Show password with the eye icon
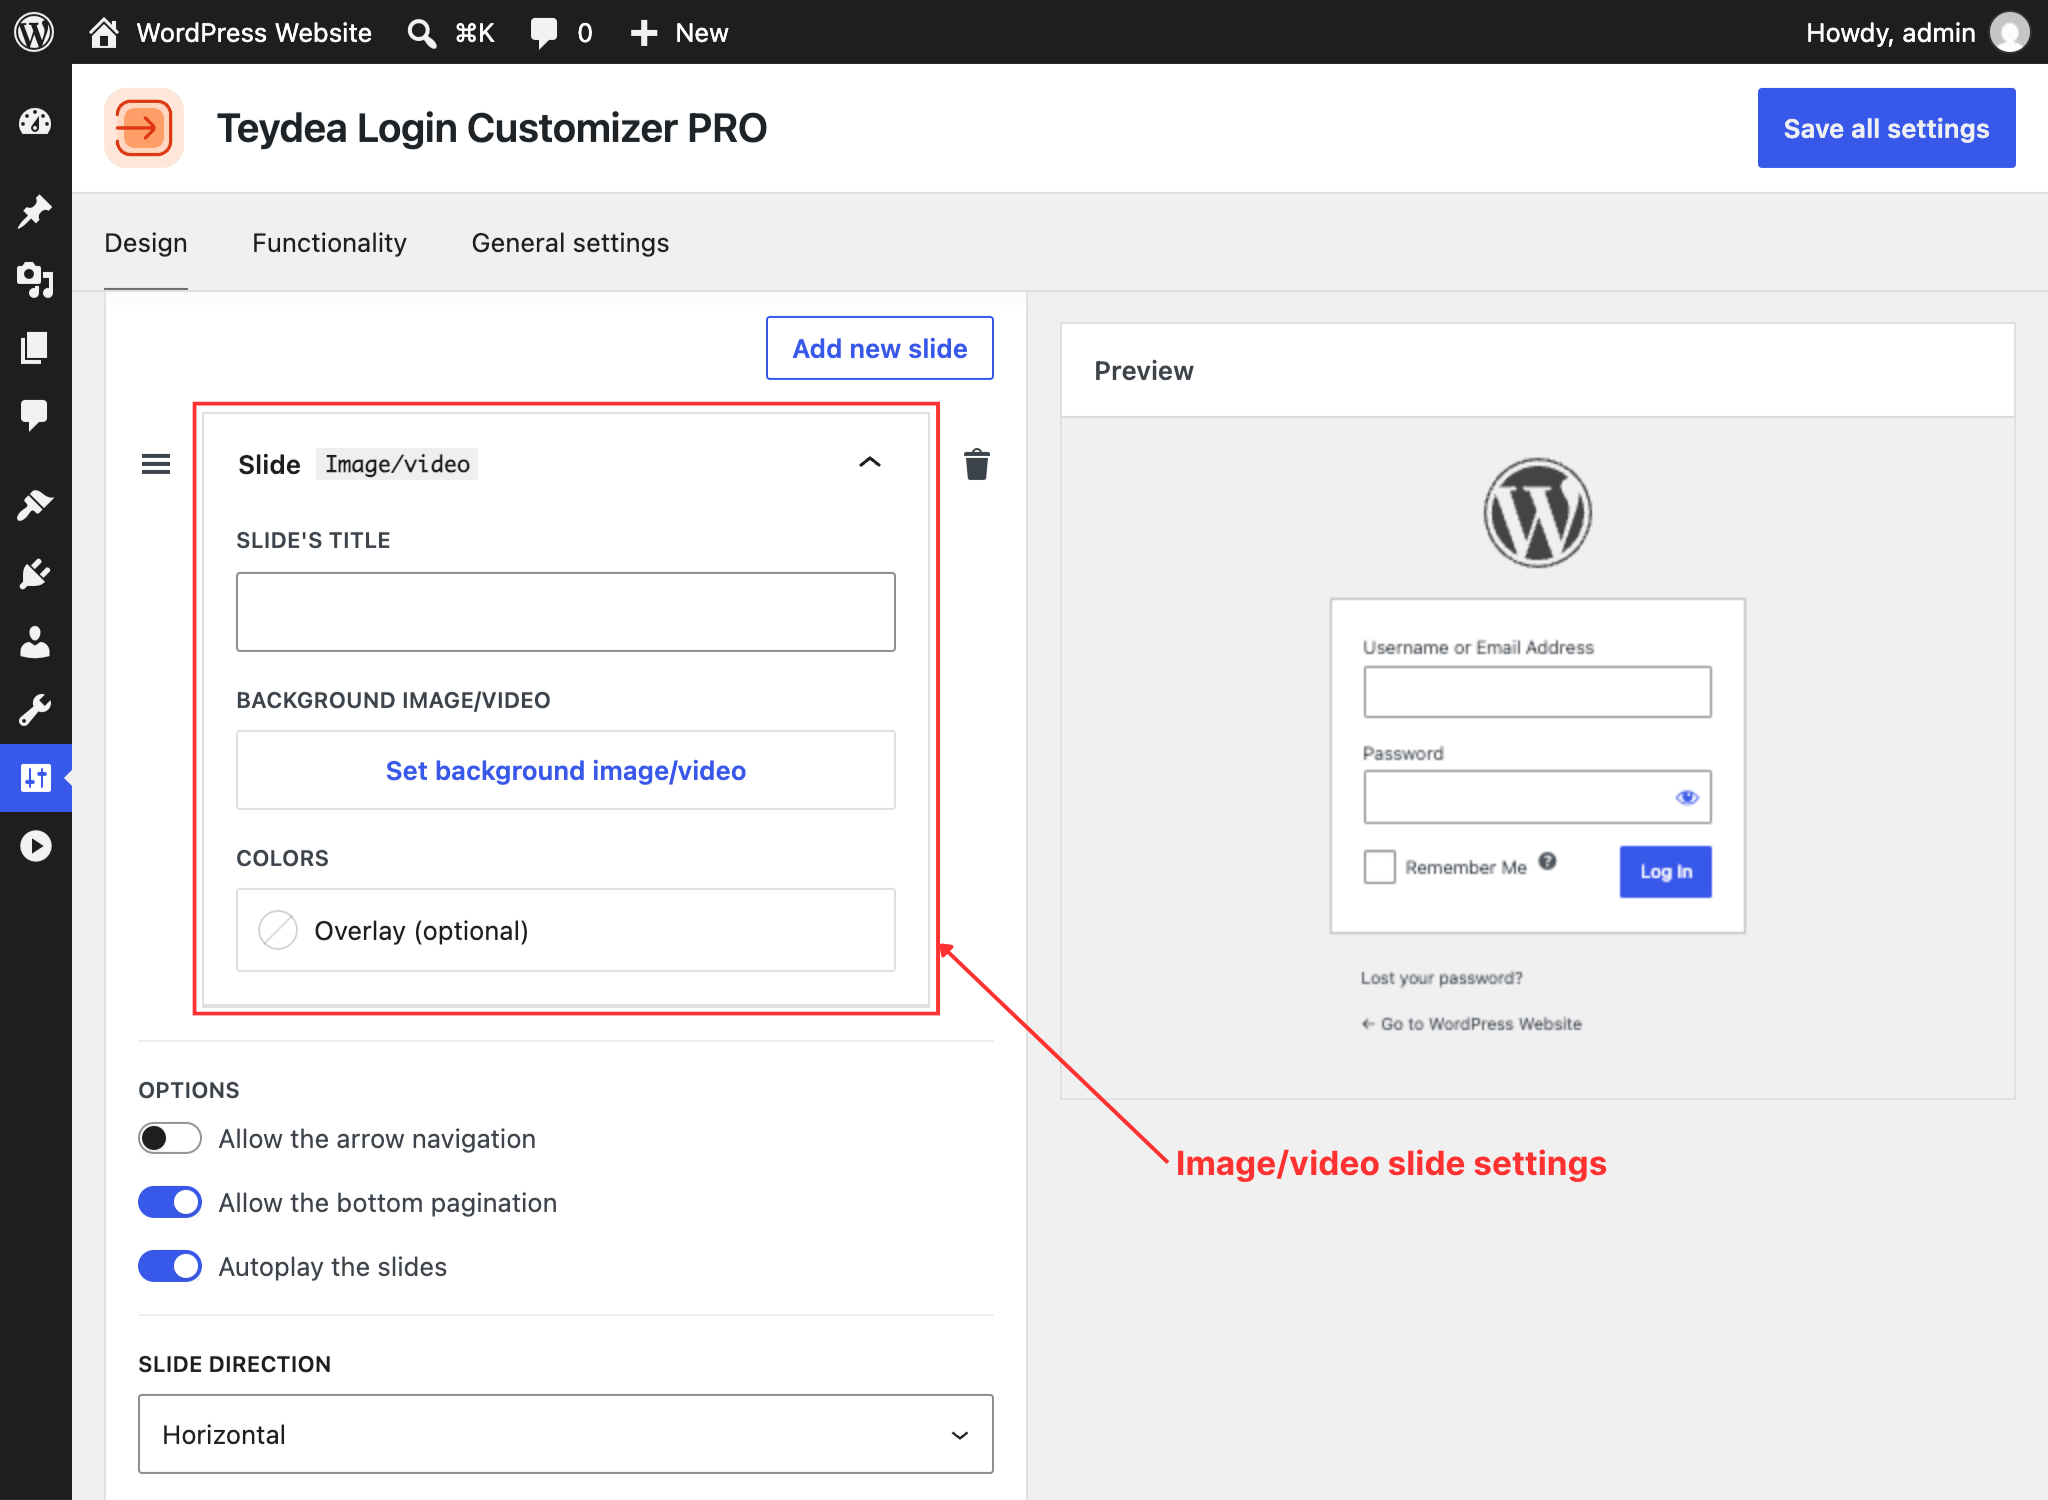The width and height of the screenshot is (2048, 1500). pyautogui.click(x=1687, y=797)
